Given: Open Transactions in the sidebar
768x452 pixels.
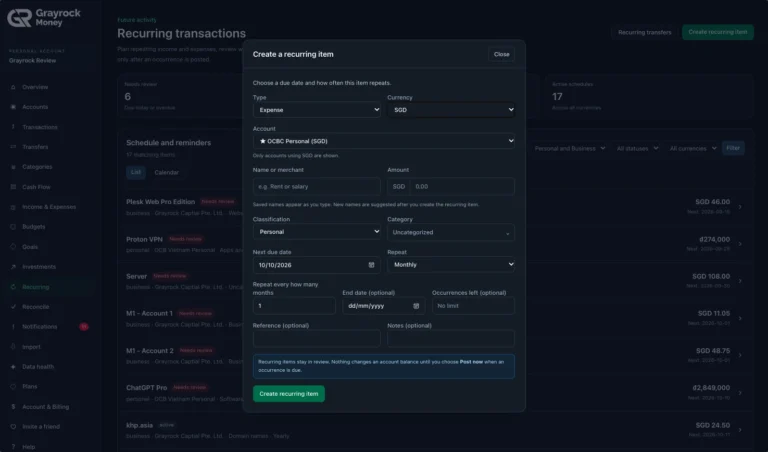Looking at the screenshot, I should pyautogui.click(x=40, y=127).
